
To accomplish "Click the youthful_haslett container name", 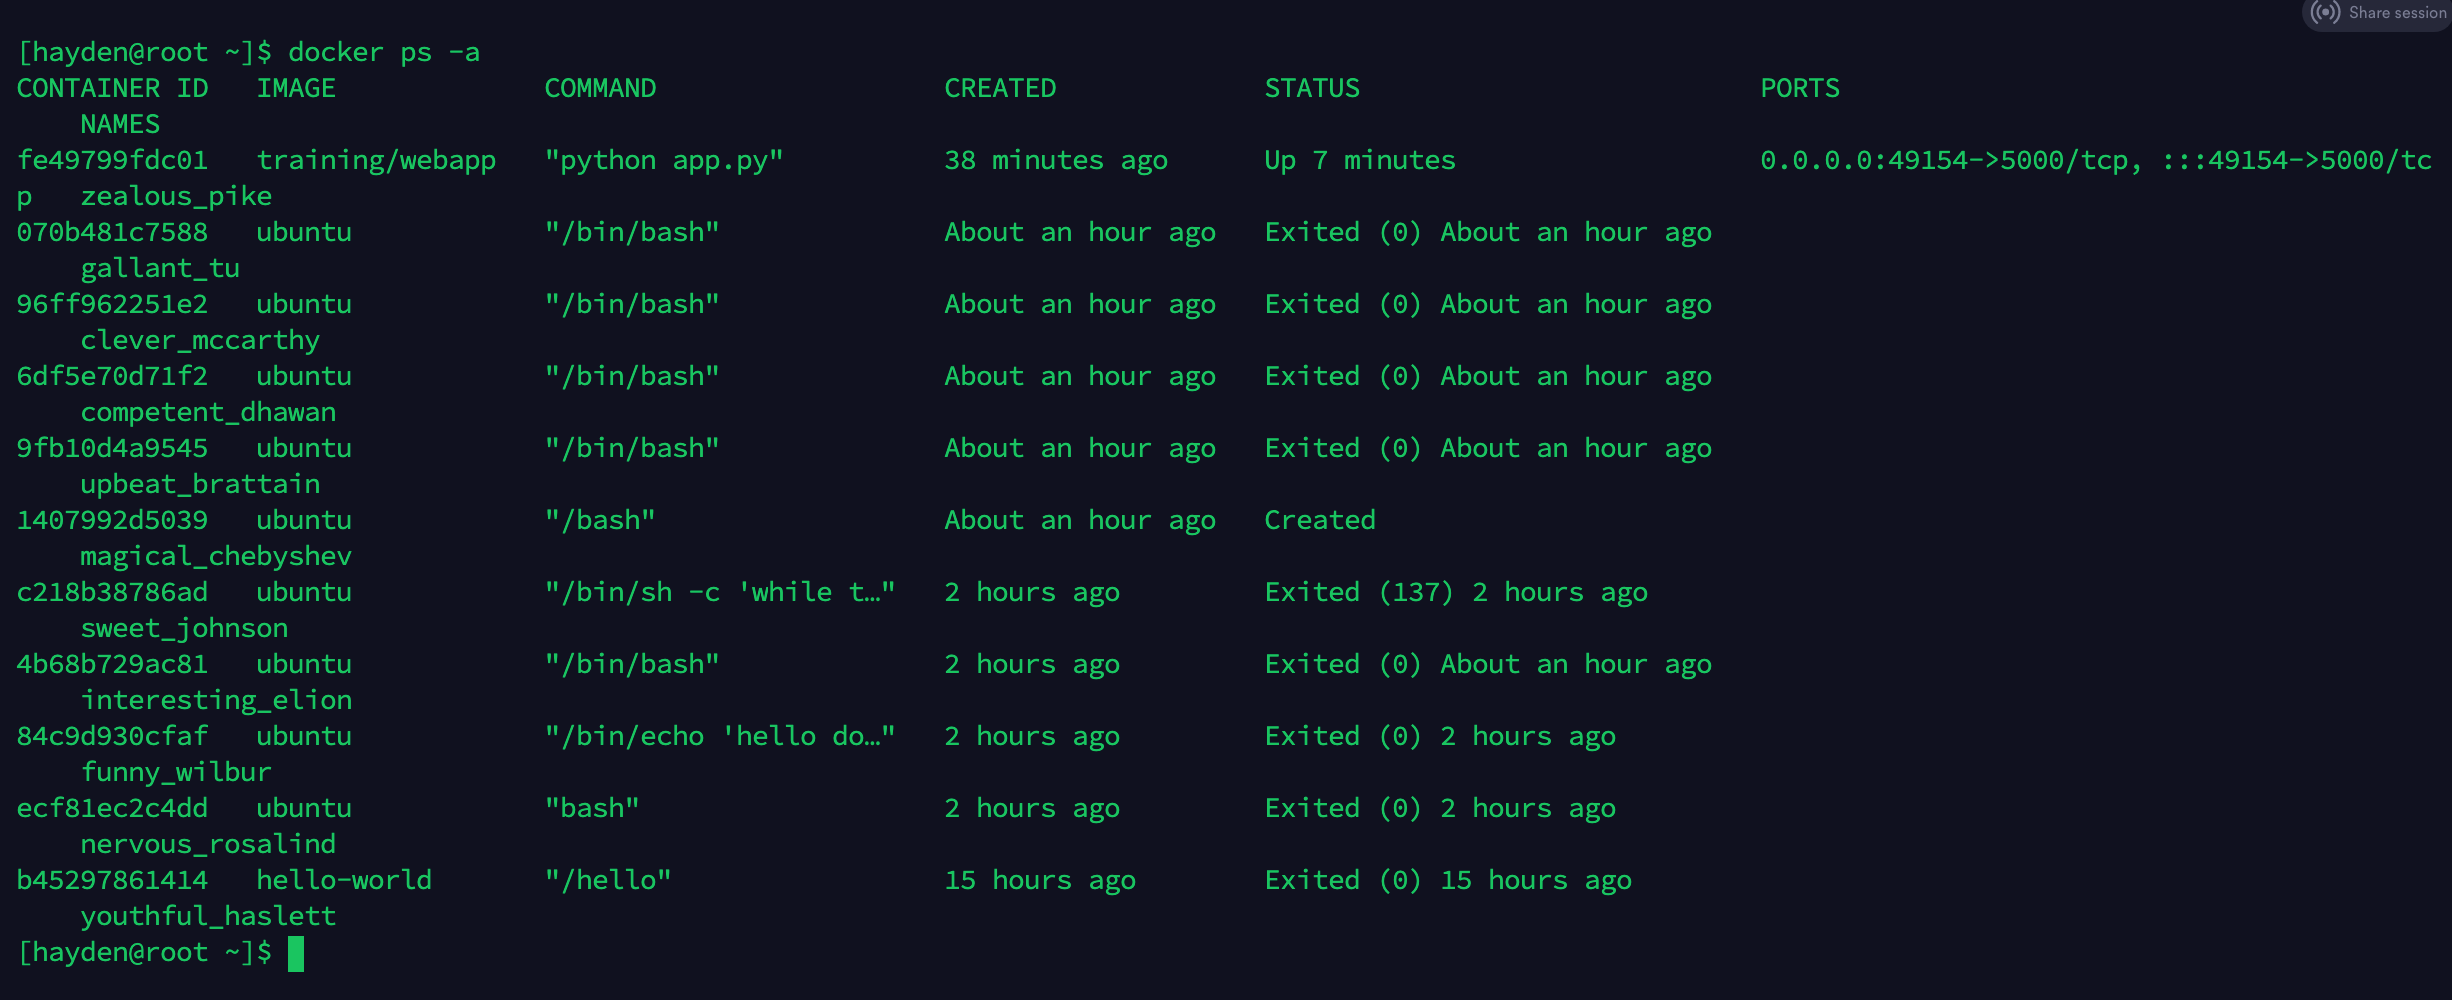I will [208, 917].
